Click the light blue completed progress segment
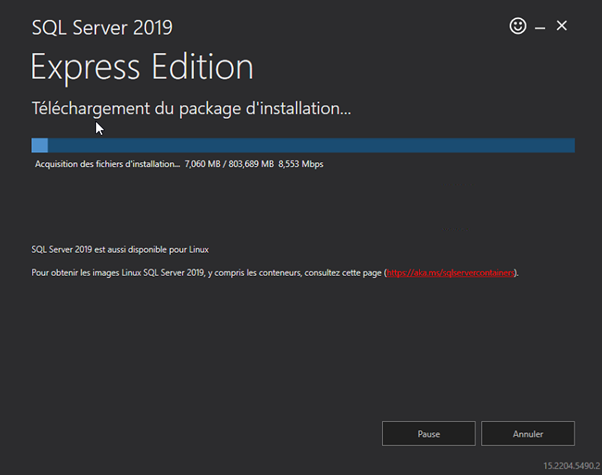Image resolution: width=602 pixels, height=475 pixels. pos(40,146)
